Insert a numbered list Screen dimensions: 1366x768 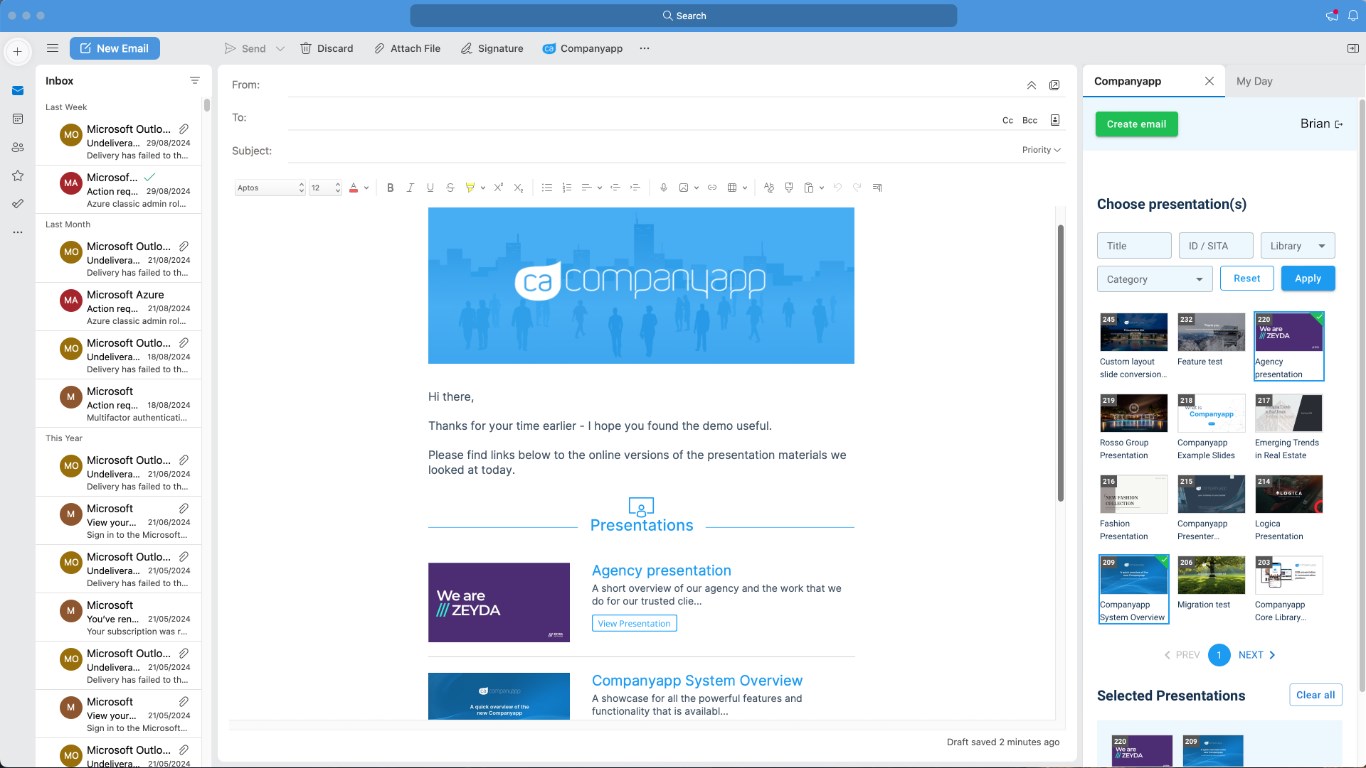pos(567,188)
